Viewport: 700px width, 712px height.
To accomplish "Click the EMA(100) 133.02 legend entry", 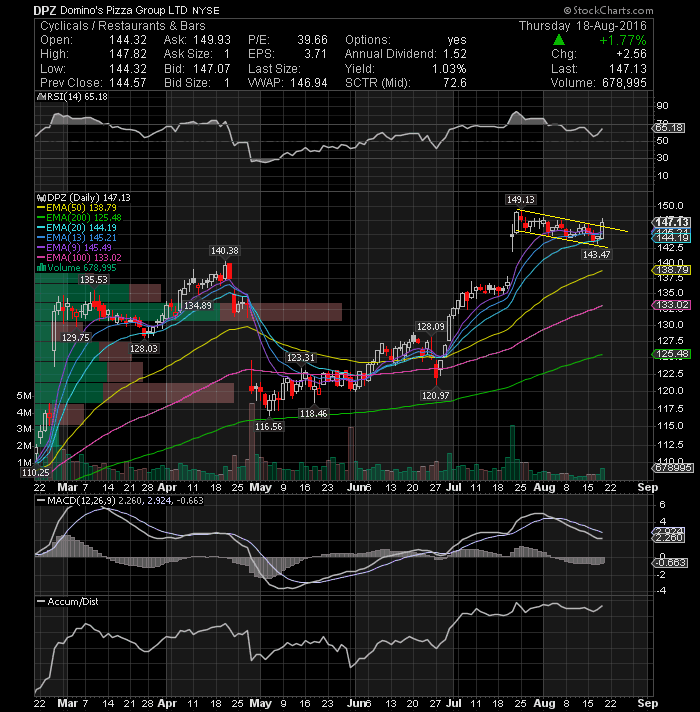I will pyautogui.click(x=79, y=257).
